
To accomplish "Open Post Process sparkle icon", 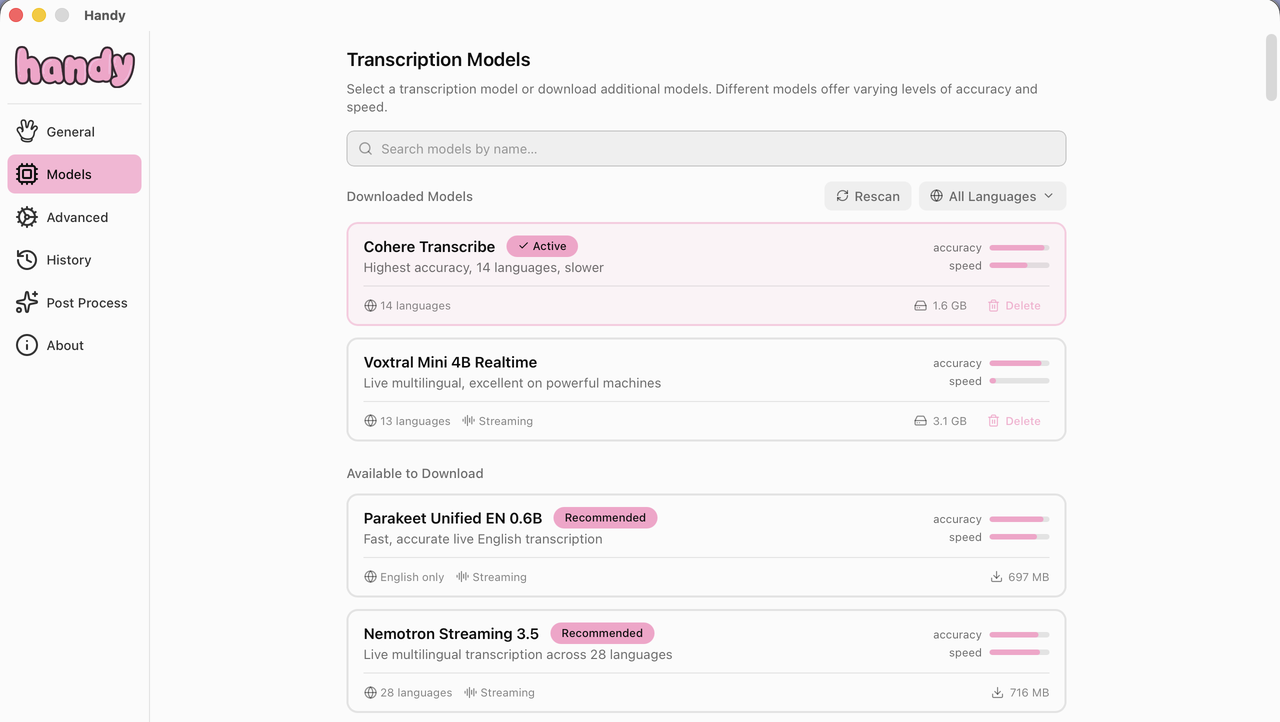I will click(x=27, y=303).
